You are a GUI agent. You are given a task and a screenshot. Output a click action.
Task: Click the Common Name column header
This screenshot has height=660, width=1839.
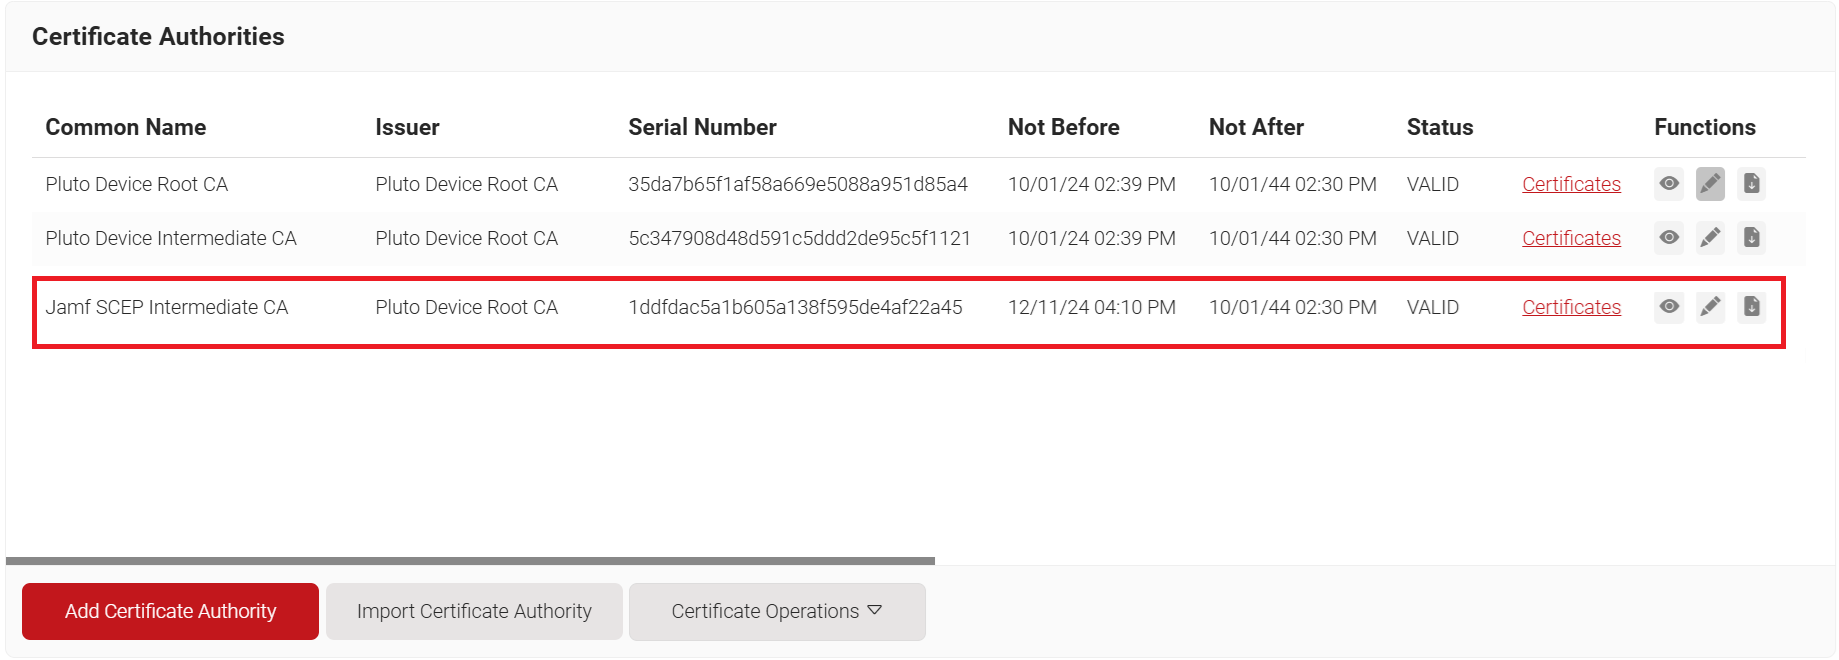point(126,127)
